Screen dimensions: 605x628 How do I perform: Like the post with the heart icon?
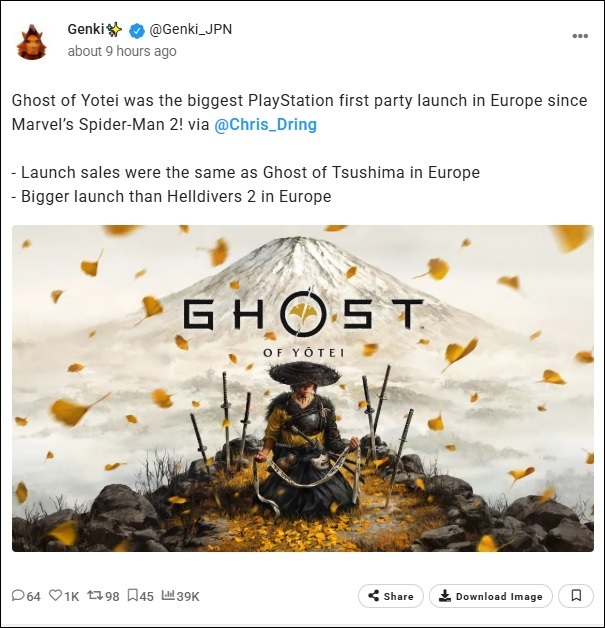click(x=55, y=596)
